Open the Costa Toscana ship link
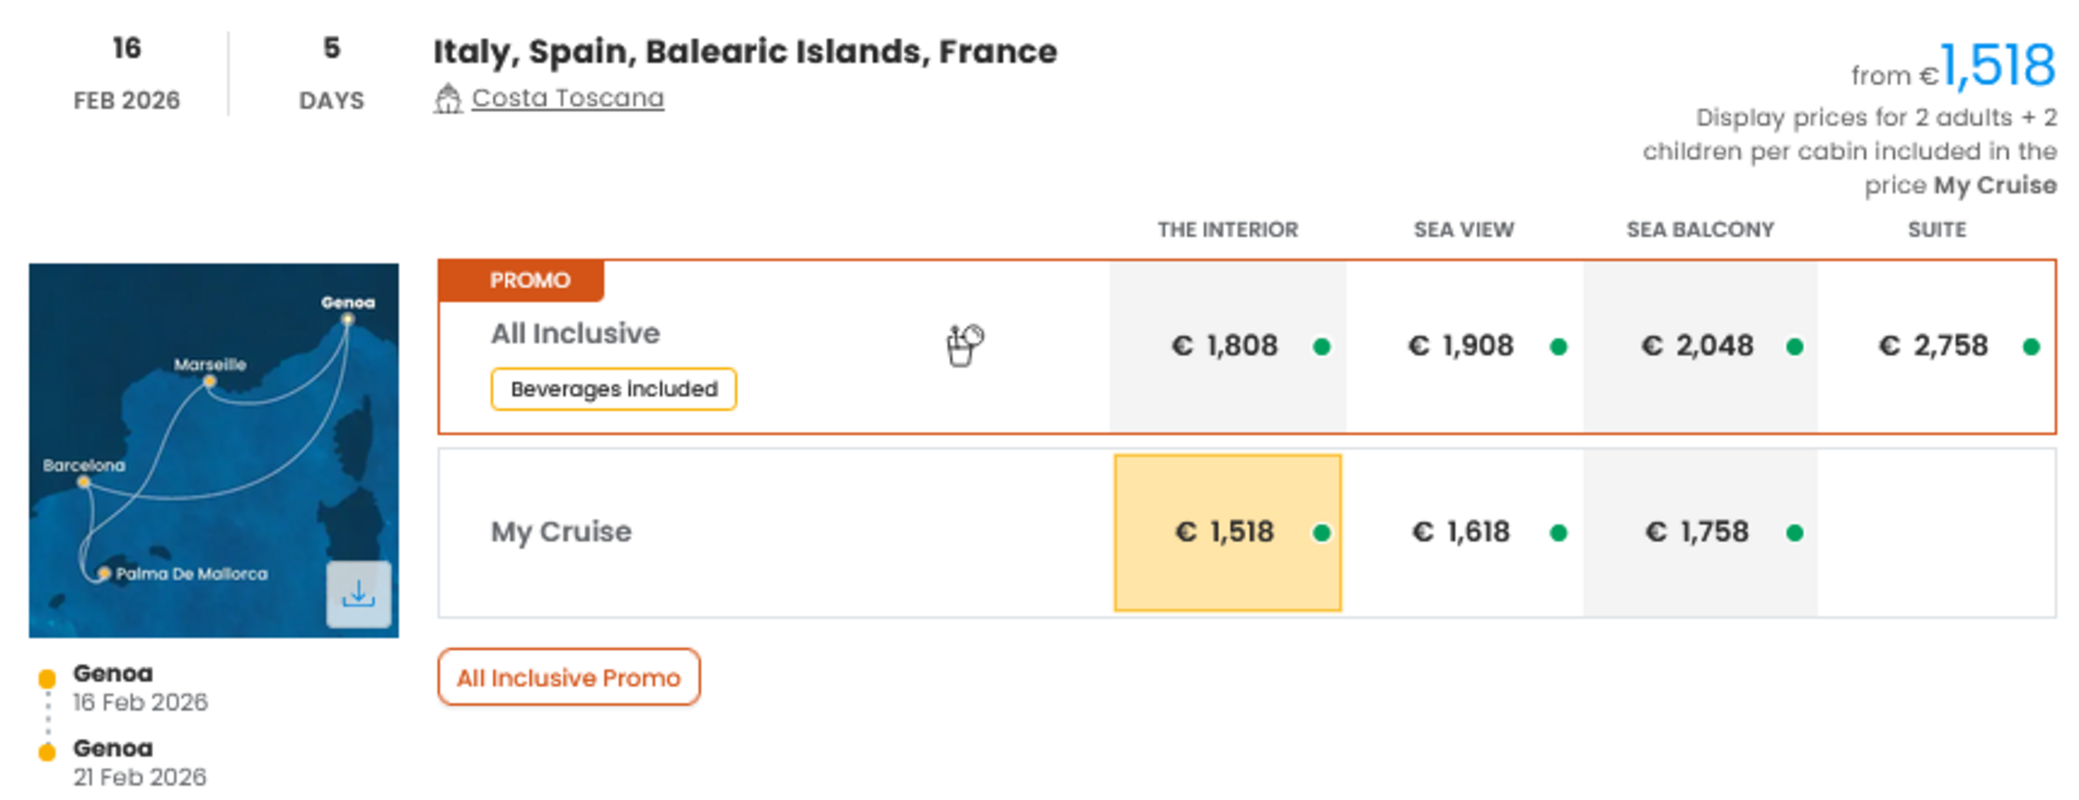 point(567,98)
